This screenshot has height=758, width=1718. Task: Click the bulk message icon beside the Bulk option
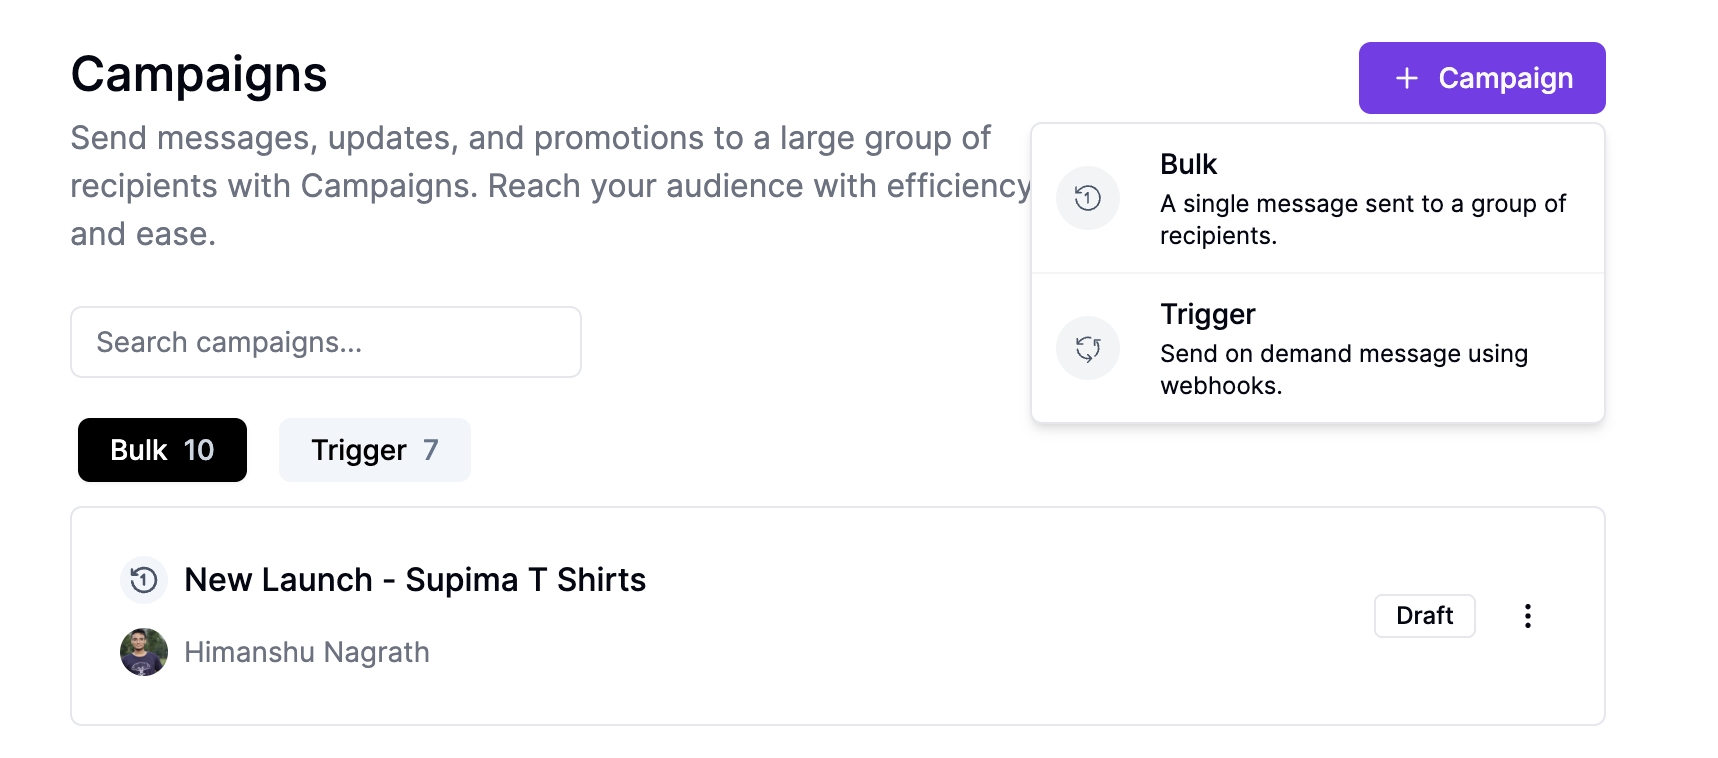(x=1087, y=198)
